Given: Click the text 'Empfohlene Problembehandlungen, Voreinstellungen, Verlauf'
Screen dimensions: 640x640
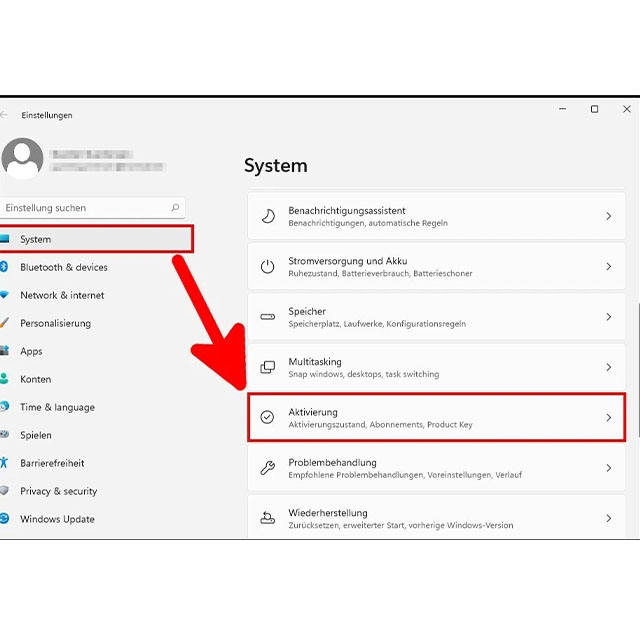Looking at the screenshot, I should [x=405, y=475].
